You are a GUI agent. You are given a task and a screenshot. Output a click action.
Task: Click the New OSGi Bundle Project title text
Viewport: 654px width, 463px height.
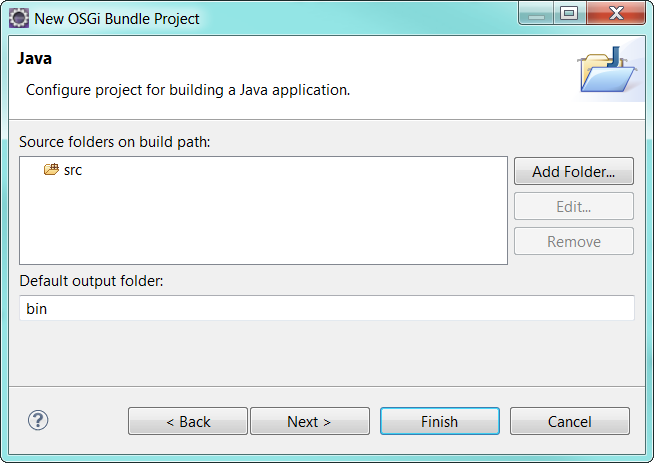pyautogui.click(x=117, y=18)
